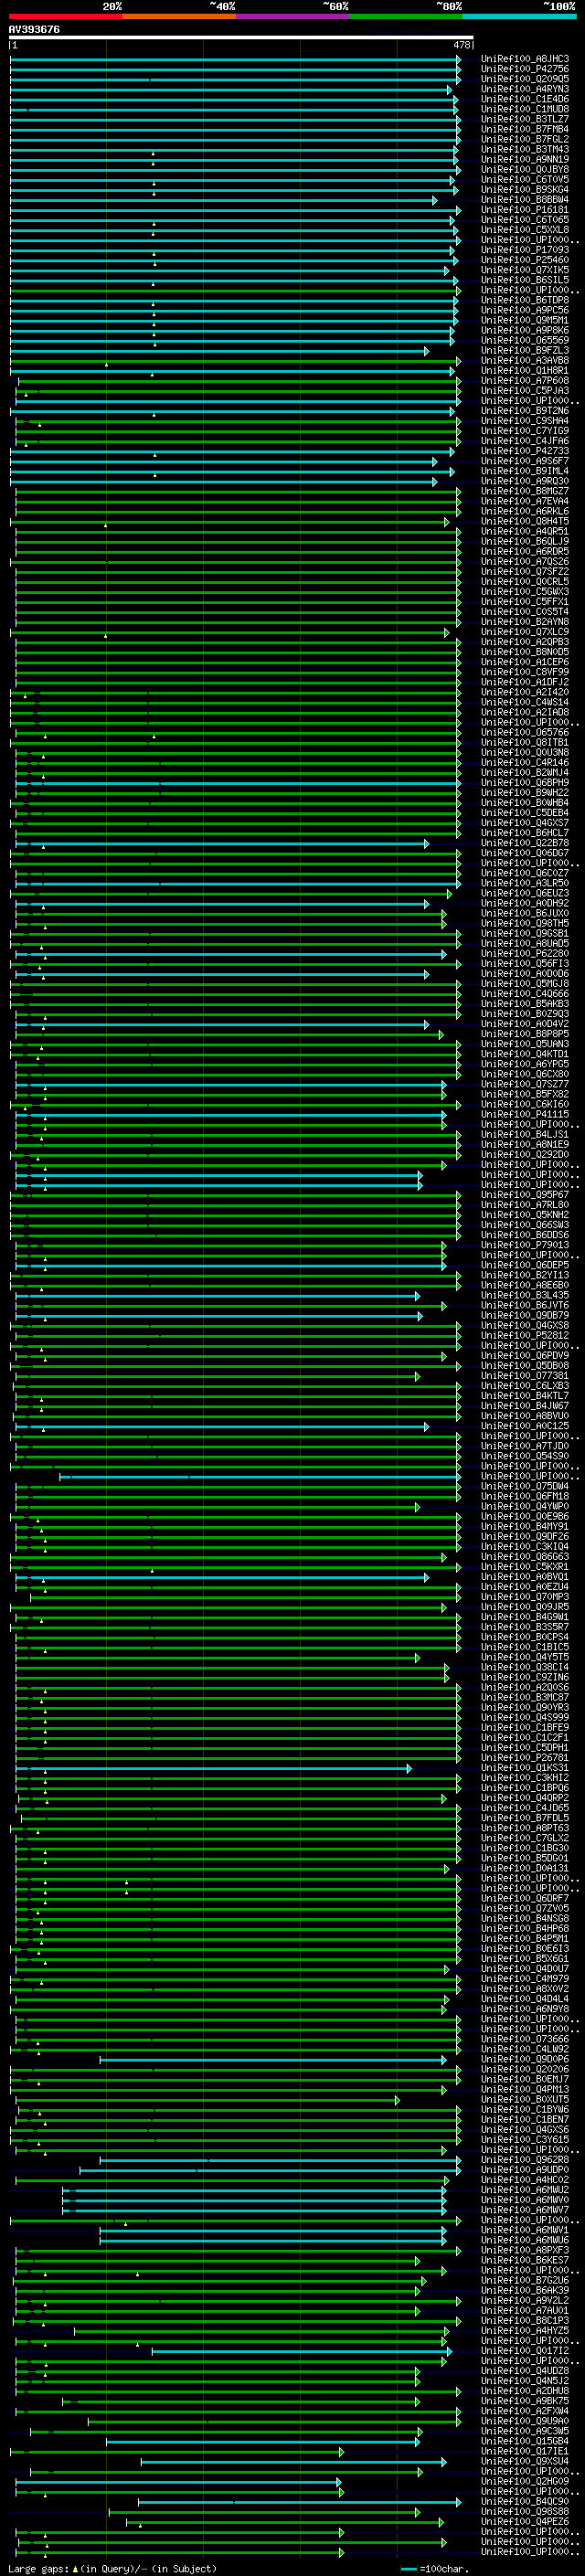The width and height of the screenshot is (585, 2576).
Task: Select the cyan ~100% identity legend bar
Action: pyautogui.click(x=519, y=16)
